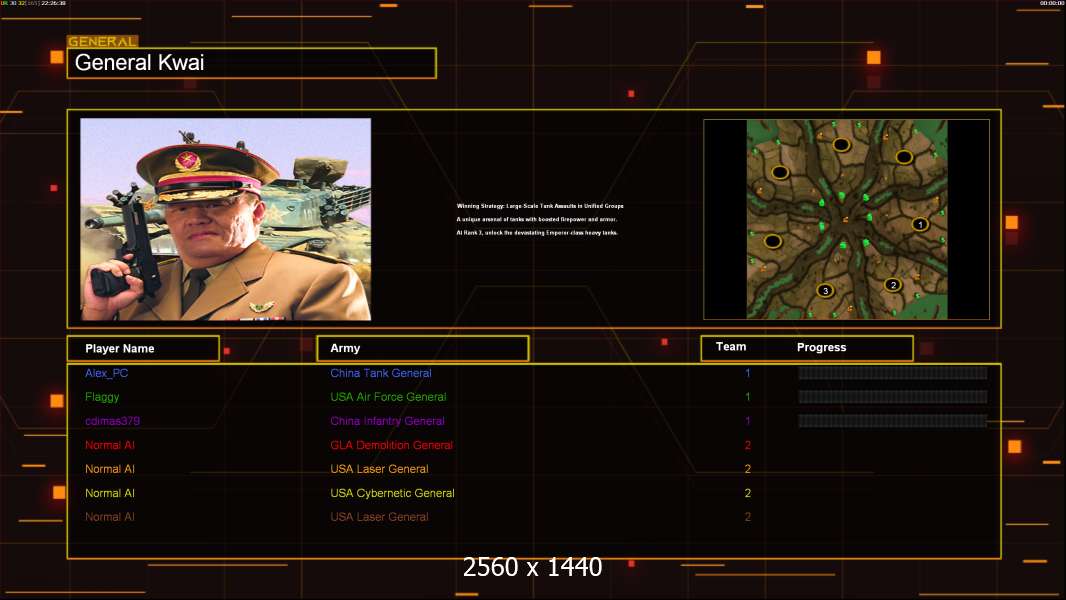The height and width of the screenshot is (600, 1066).
Task: Select the empty top-right start slot on the minimap
Action: [904, 157]
